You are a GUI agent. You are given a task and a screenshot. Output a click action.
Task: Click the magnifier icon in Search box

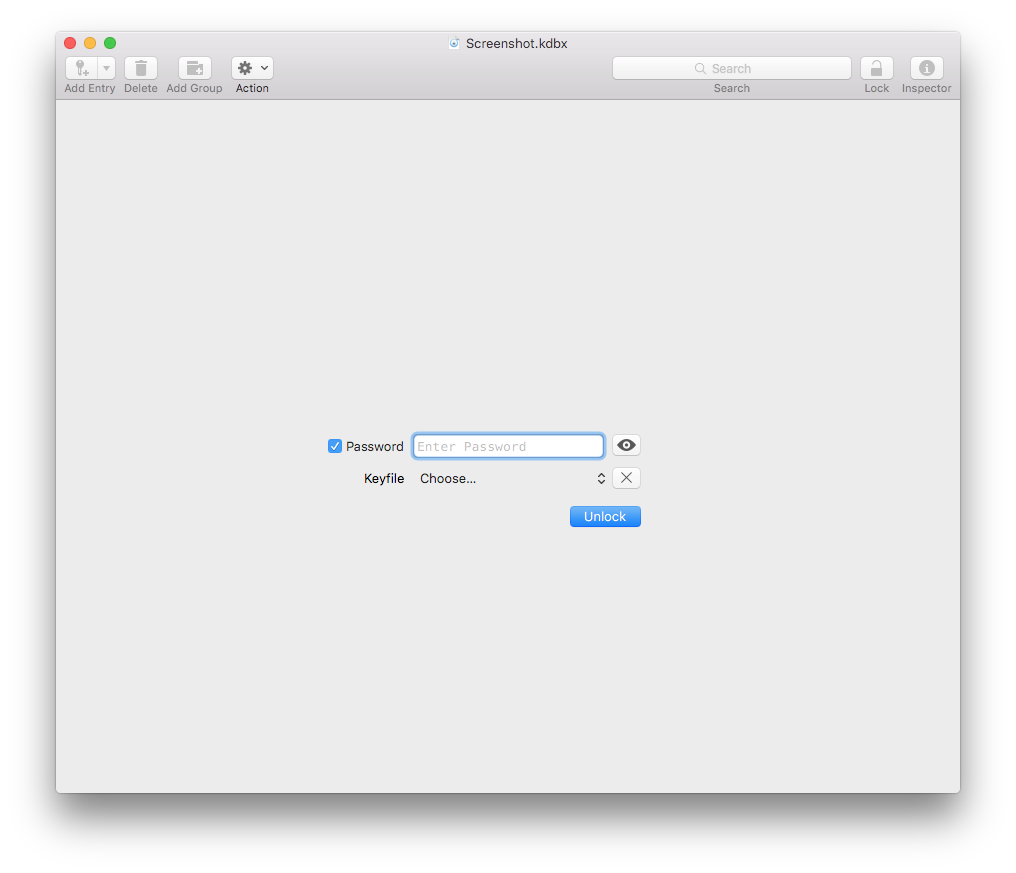[x=700, y=69]
